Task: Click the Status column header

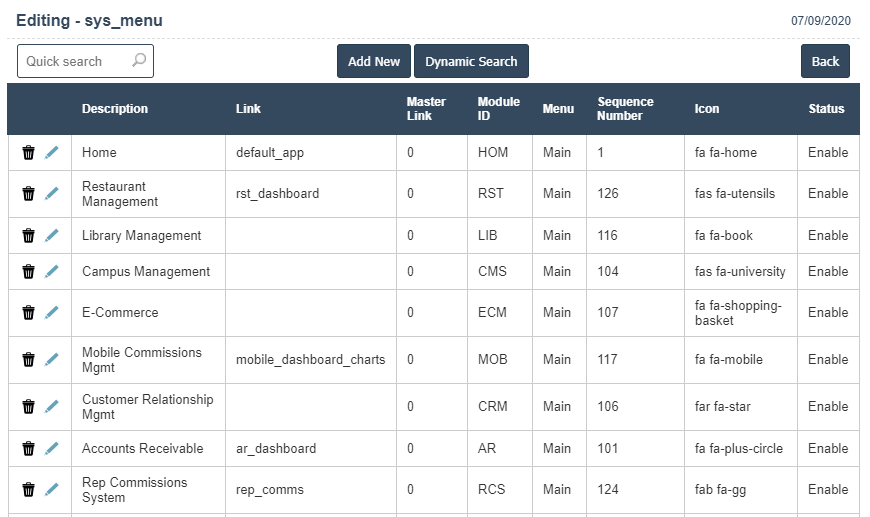Action: click(826, 109)
